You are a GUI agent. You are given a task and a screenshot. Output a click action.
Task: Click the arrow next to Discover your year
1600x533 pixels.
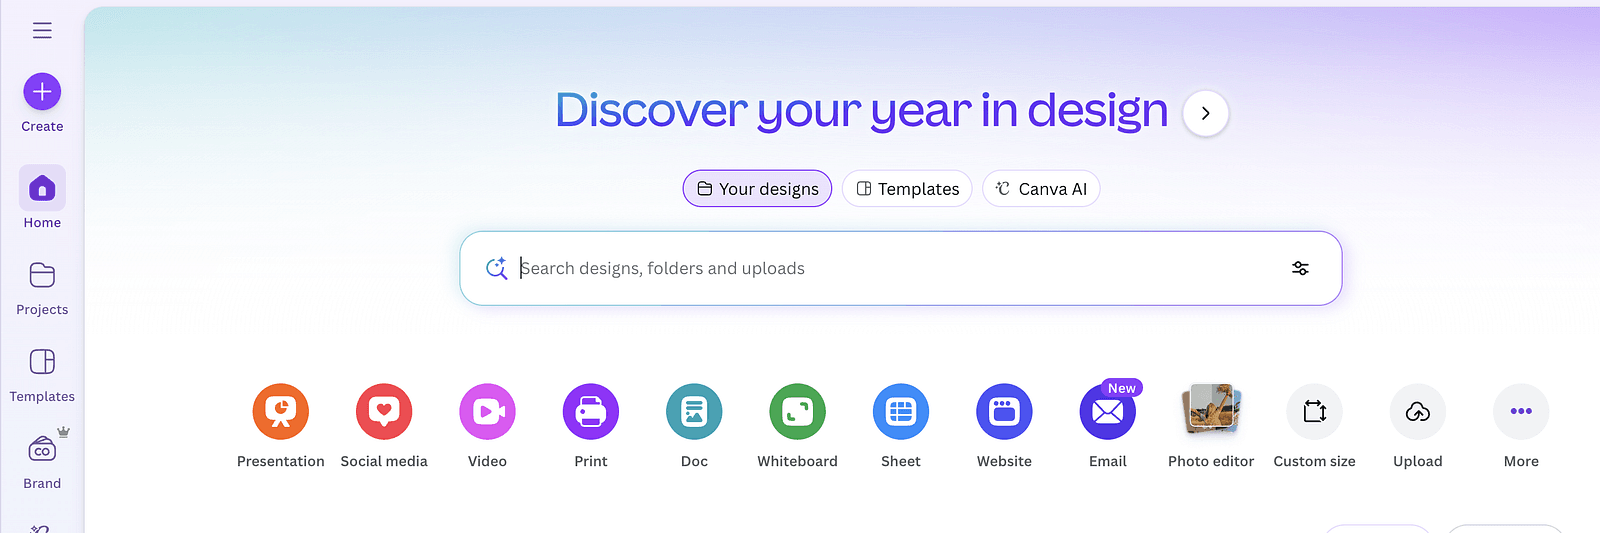coord(1205,113)
